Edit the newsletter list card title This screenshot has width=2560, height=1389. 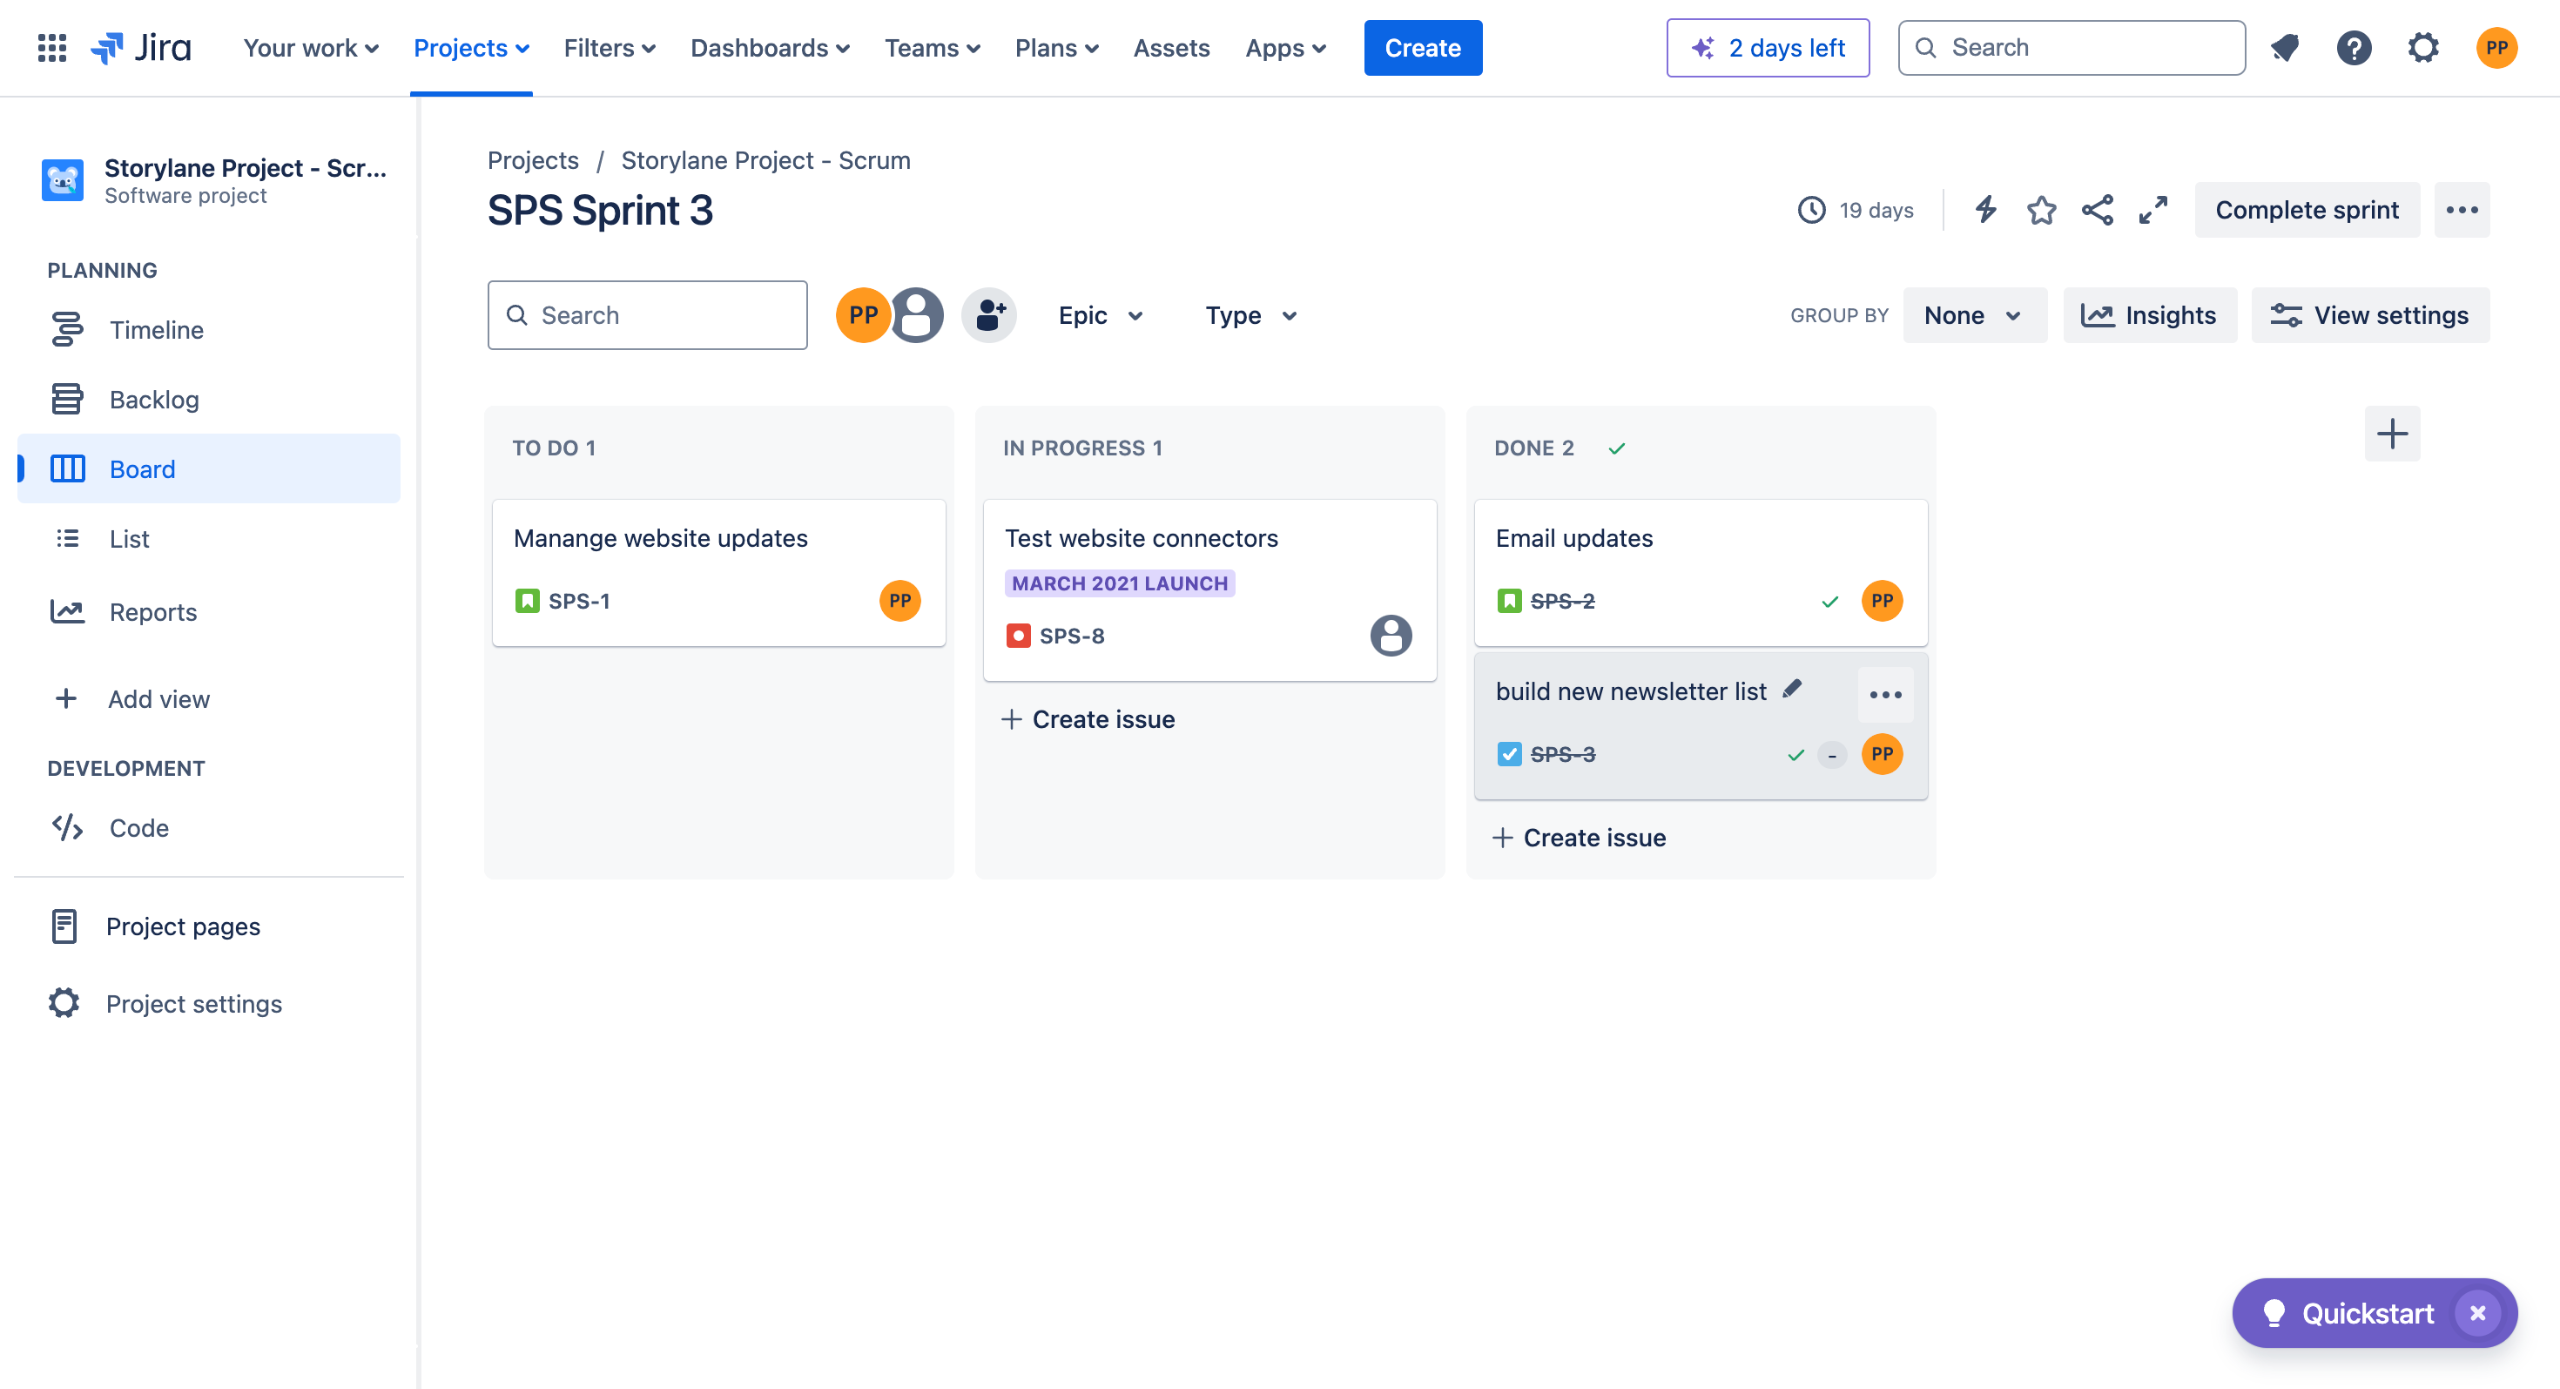pos(1792,689)
